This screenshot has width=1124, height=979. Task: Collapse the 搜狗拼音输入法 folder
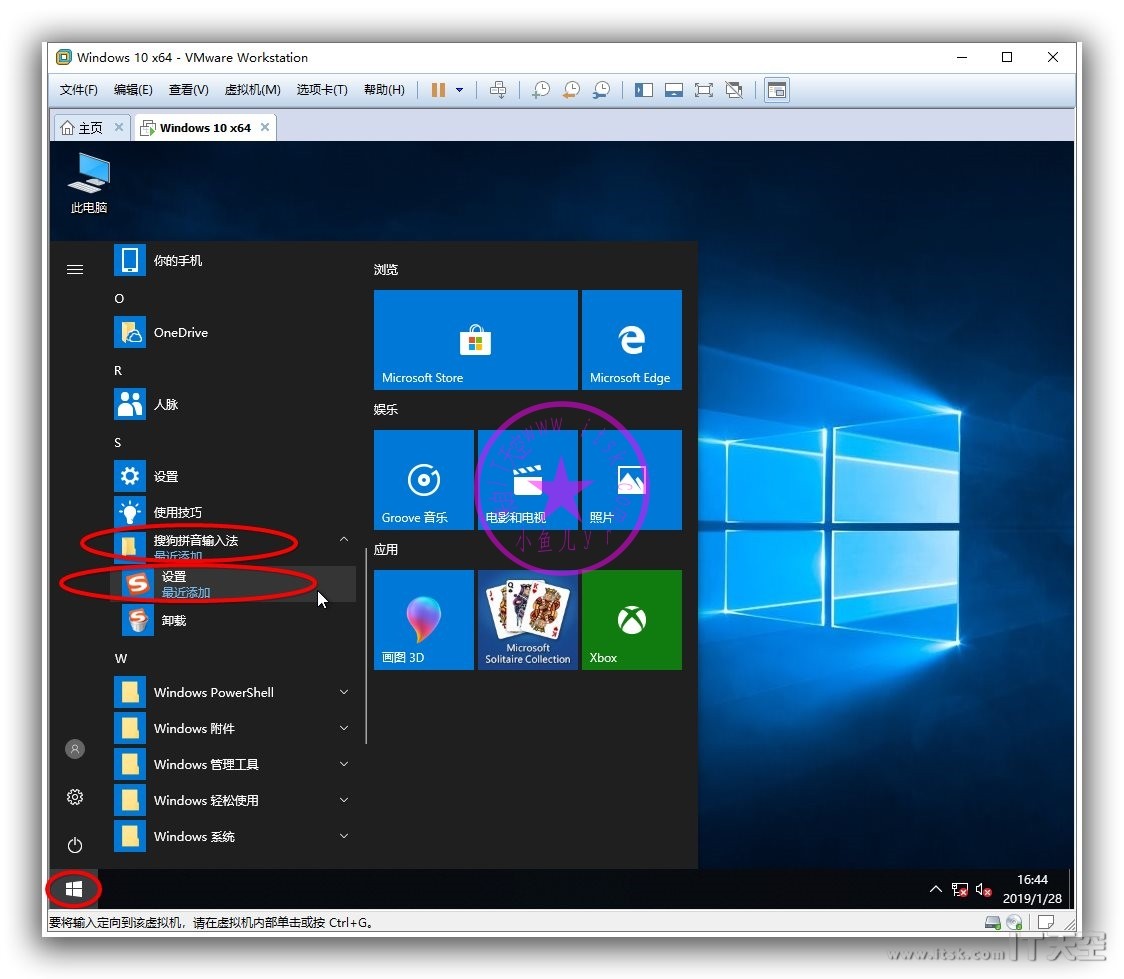pos(234,546)
